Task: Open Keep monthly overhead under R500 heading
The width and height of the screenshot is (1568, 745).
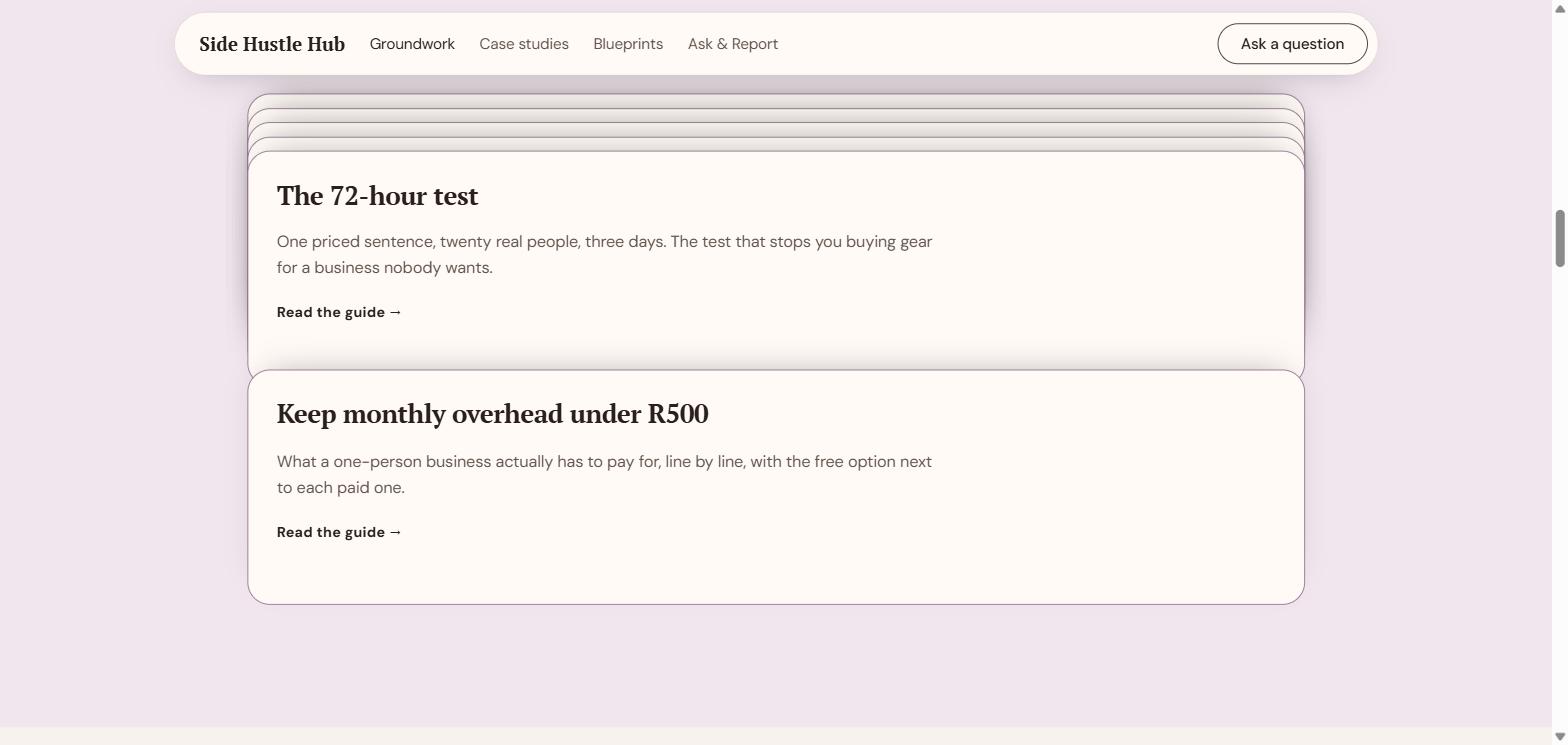Action: pyautogui.click(x=492, y=414)
